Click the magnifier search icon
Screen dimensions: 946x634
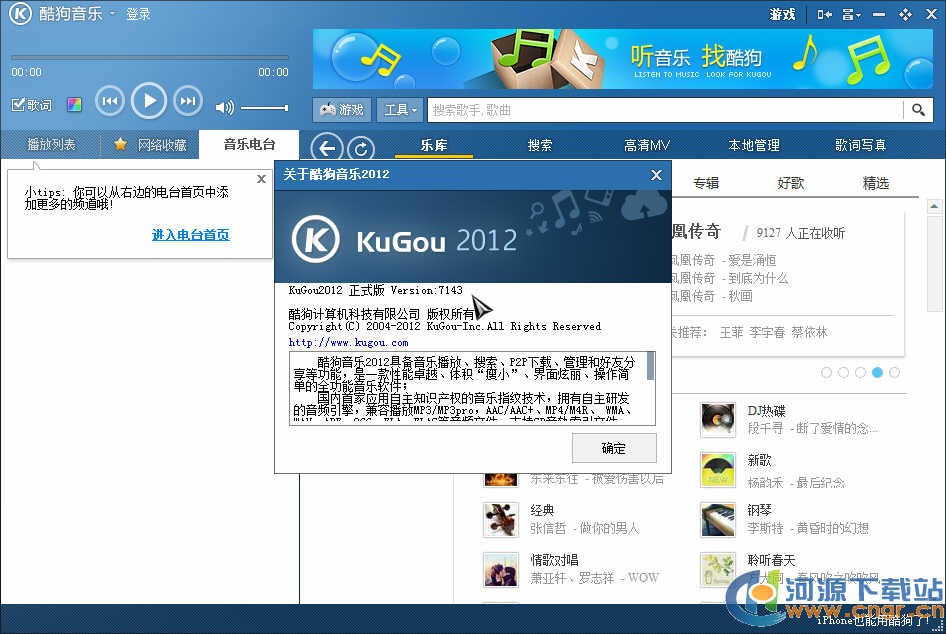[918, 110]
